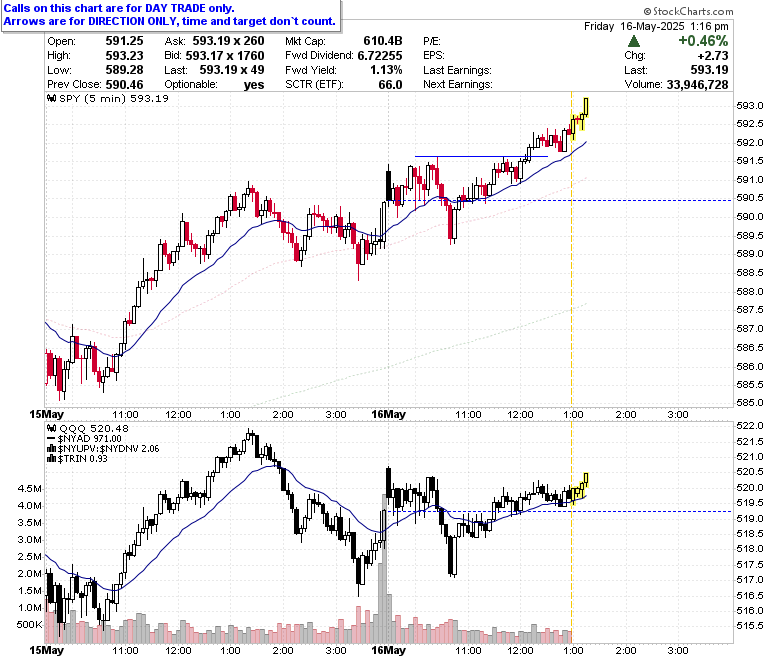Click the 593.0 price axis label

[750, 105]
